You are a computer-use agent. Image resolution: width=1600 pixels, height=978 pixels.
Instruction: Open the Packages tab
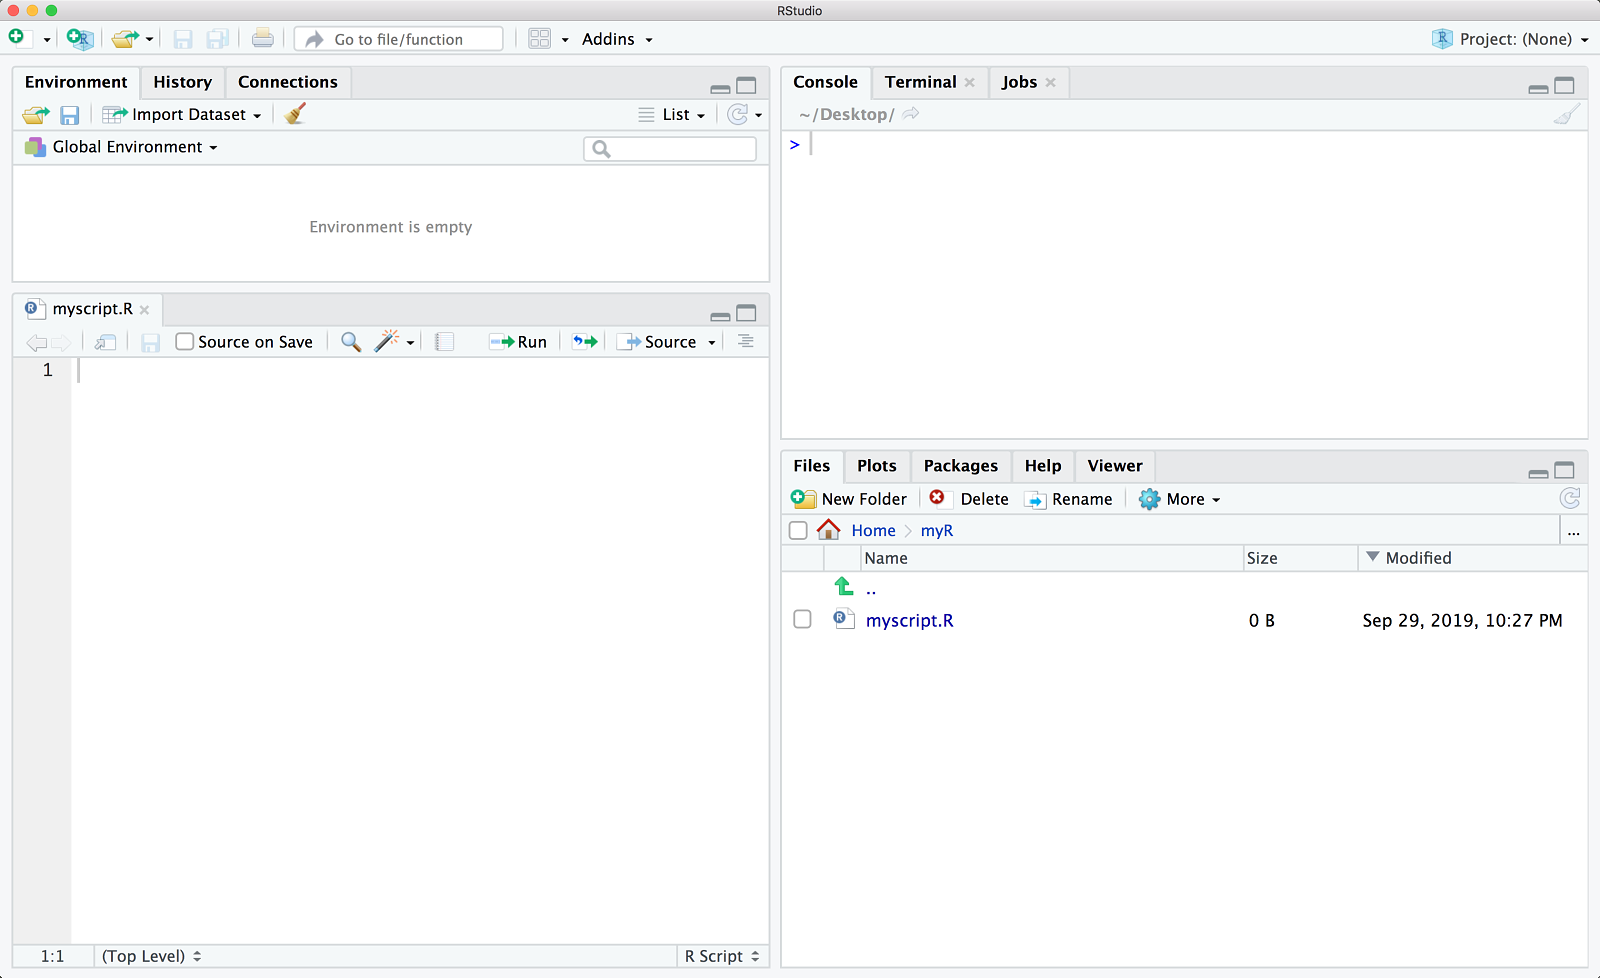960,466
